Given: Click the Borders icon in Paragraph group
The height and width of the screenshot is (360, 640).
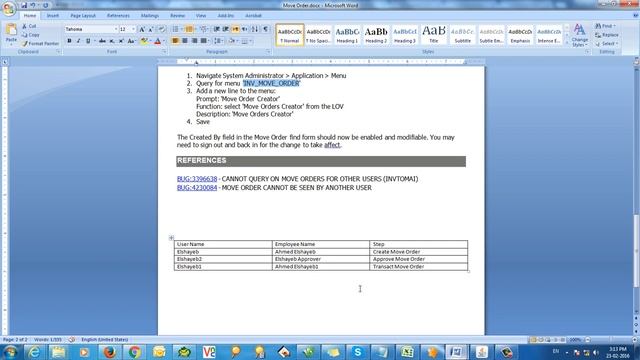Looking at the screenshot, I should click(x=245, y=41).
